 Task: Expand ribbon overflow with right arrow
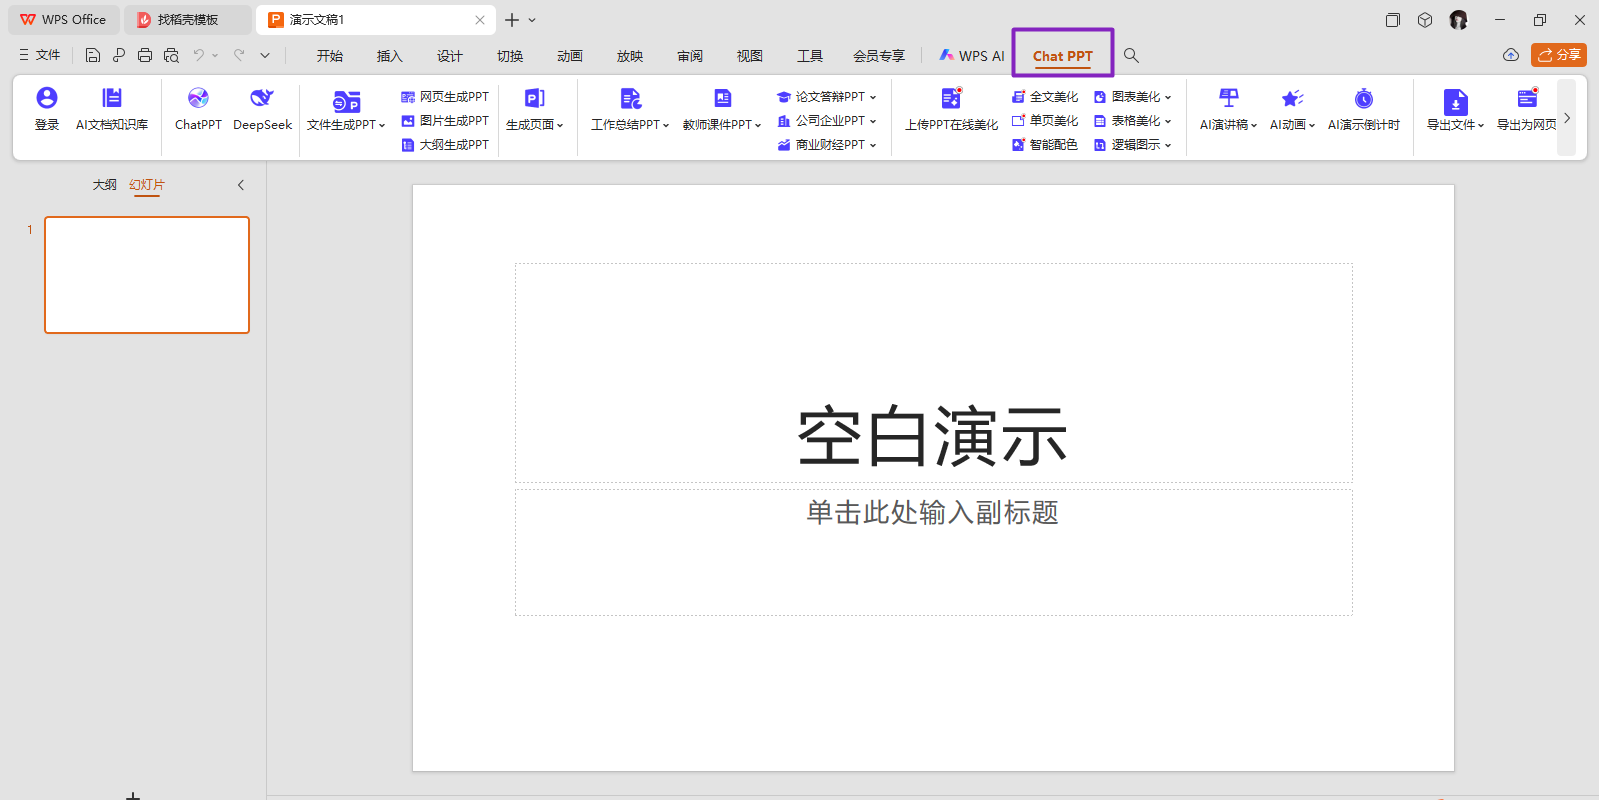coord(1567,118)
